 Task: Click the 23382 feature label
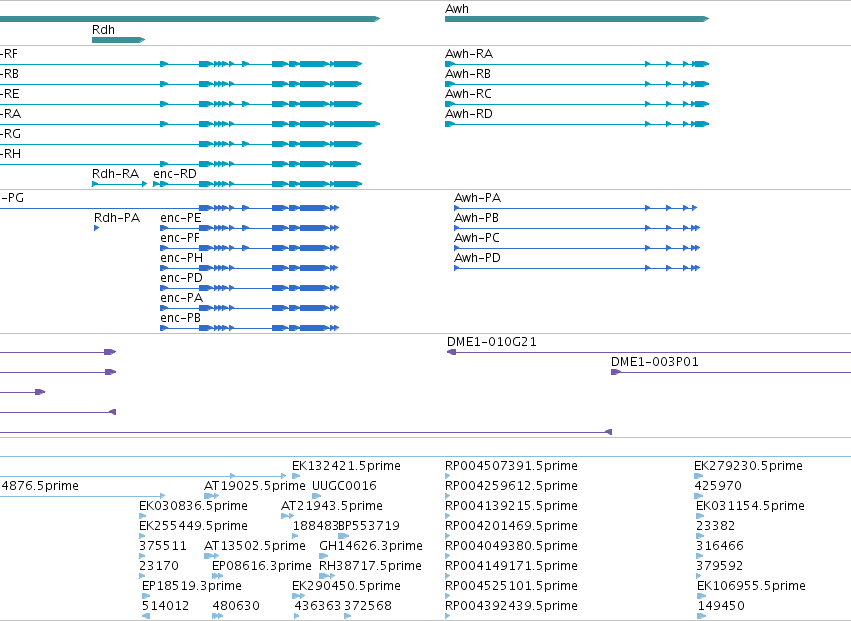pos(715,526)
